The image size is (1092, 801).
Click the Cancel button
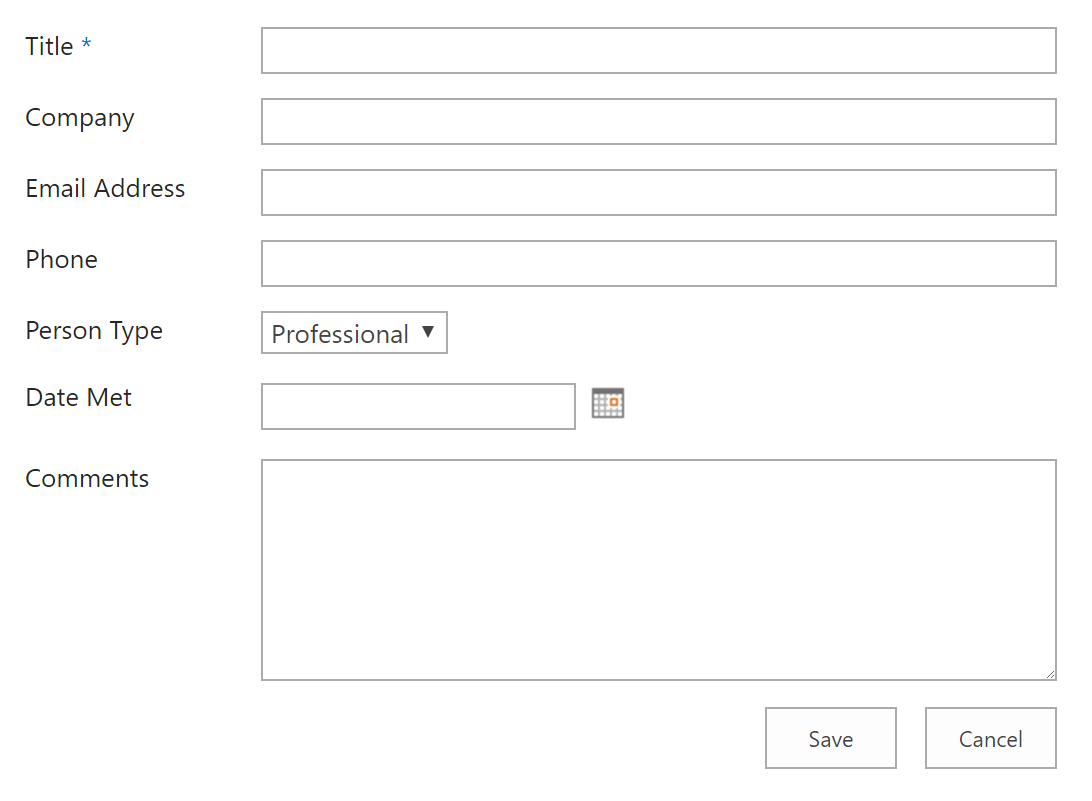pos(990,738)
